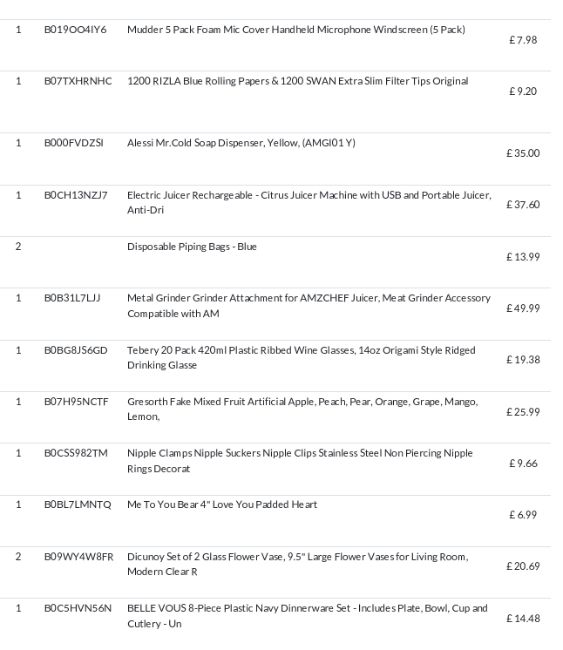Click the £35.00 price of the soap dispenser
The width and height of the screenshot is (563, 650).
tap(523, 153)
